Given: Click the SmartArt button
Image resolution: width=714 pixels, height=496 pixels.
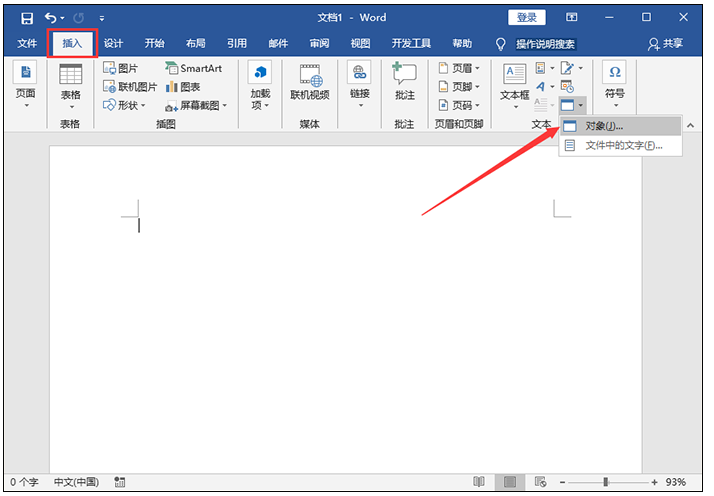Looking at the screenshot, I should pos(194,68).
